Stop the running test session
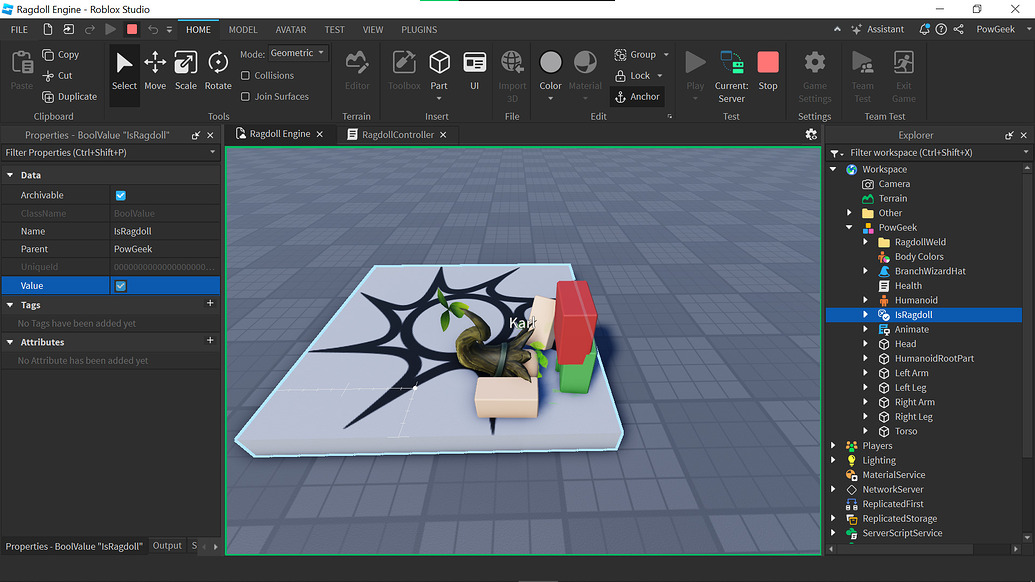This screenshot has height=582, width=1035. coord(768,71)
